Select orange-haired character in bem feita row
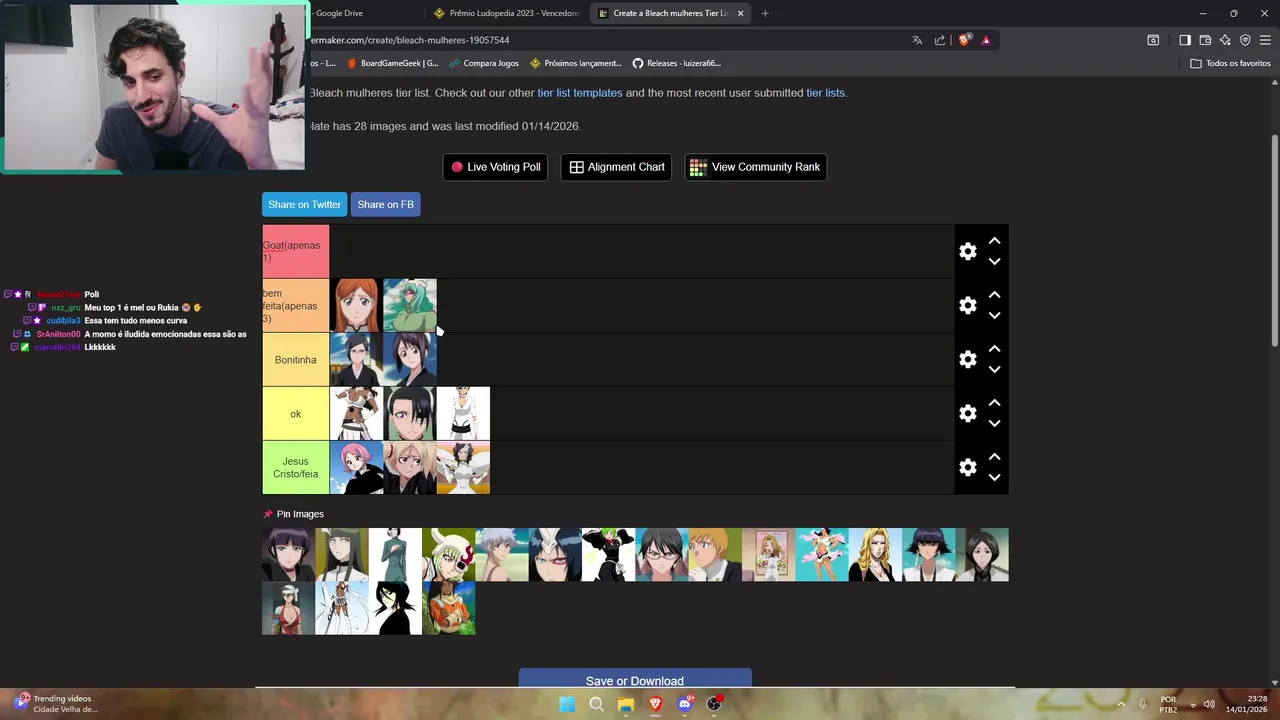The height and width of the screenshot is (720, 1280). 356,305
